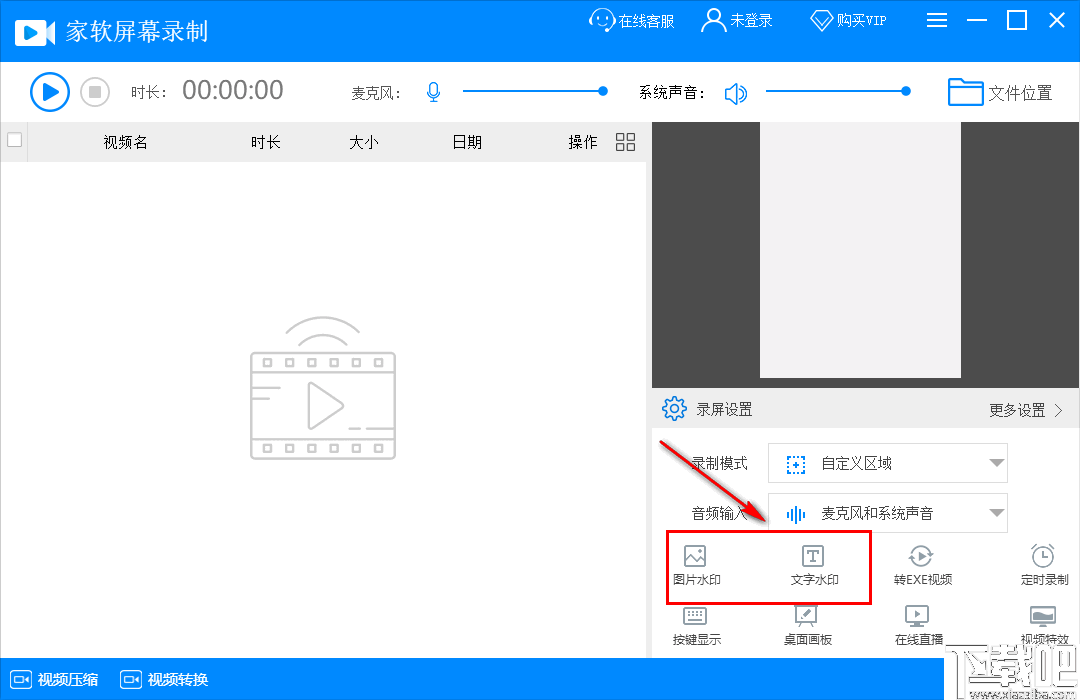Open the 音频输入 audio input dropdown
The image size is (1080, 700).
pyautogui.click(x=887, y=513)
